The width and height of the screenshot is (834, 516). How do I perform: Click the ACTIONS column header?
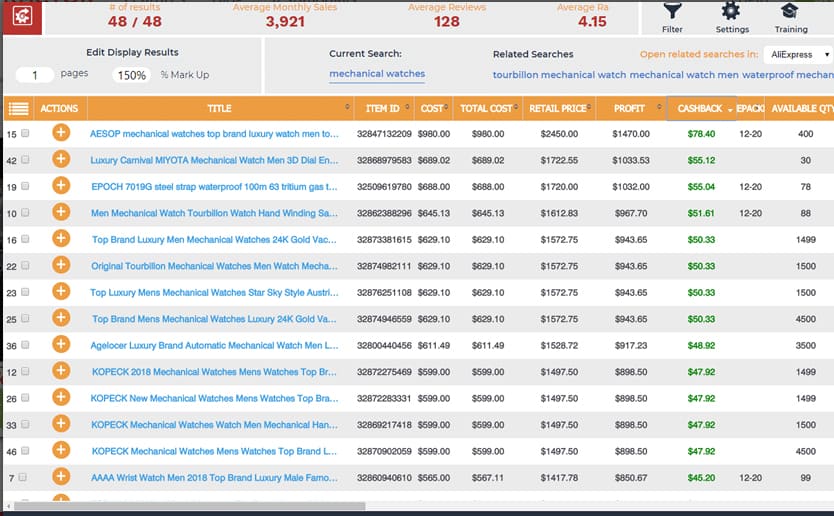tap(59, 109)
